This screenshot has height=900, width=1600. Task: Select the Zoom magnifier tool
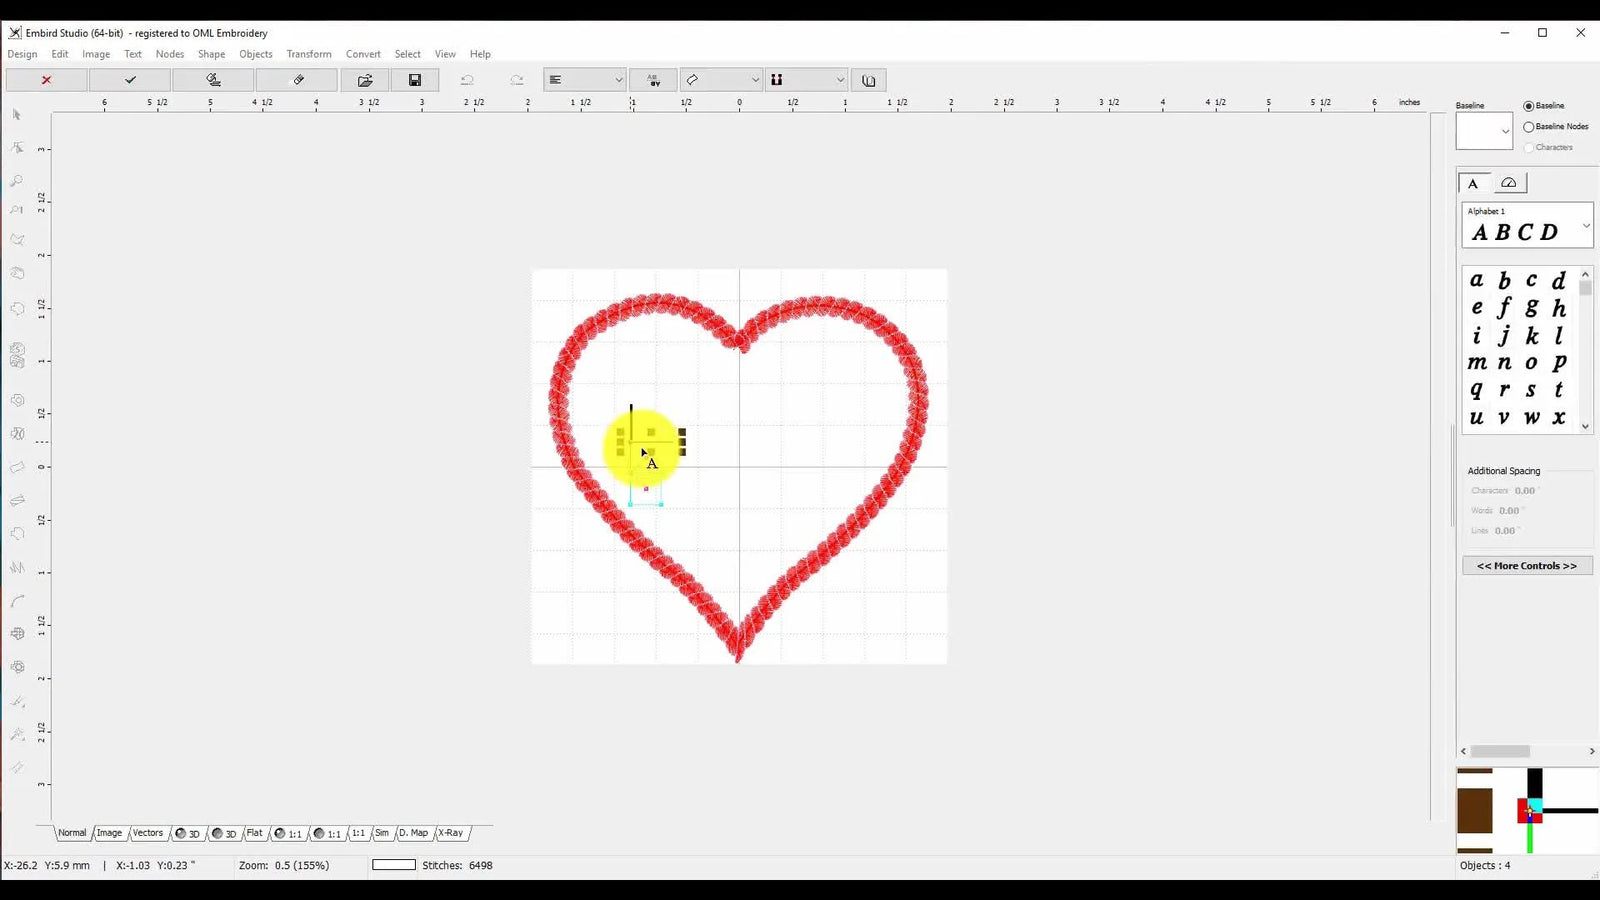[x=16, y=181]
